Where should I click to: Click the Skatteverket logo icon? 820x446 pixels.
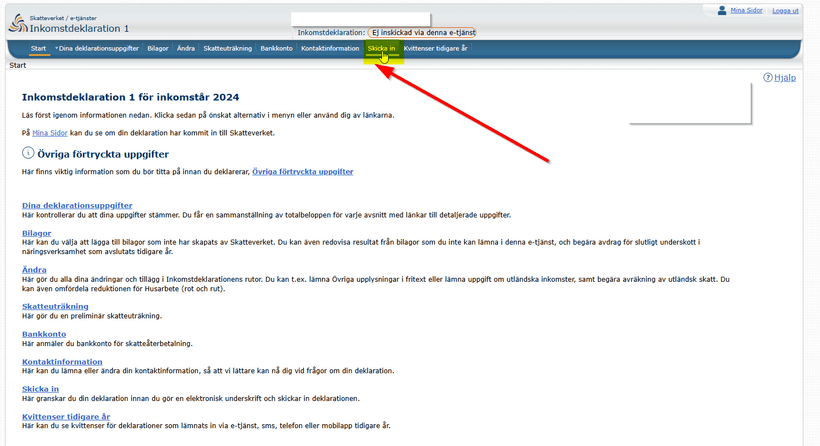(18, 24)
